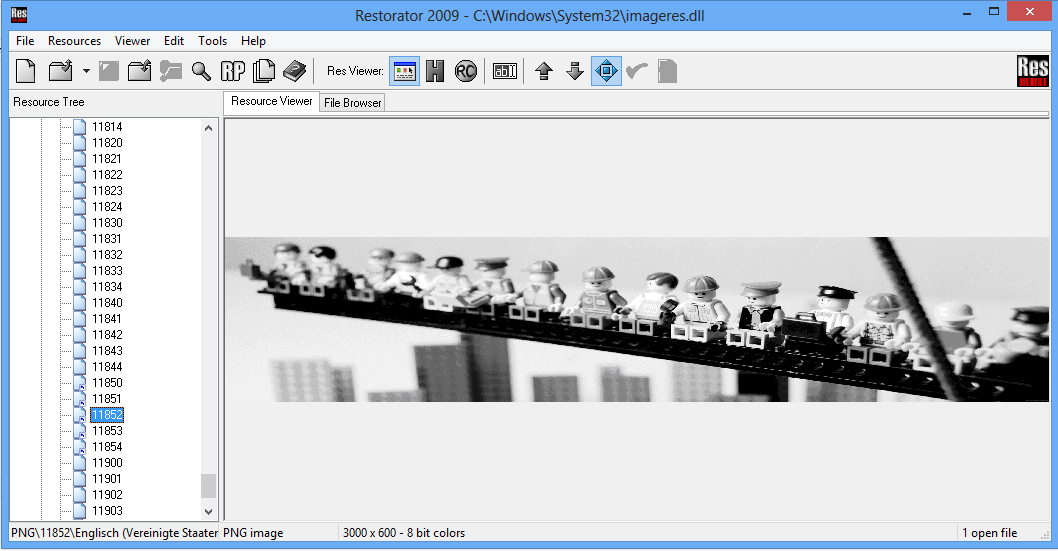This screenshot has width=1058, height=551.
Task: Open the File menu
Action: click(25, 40)
